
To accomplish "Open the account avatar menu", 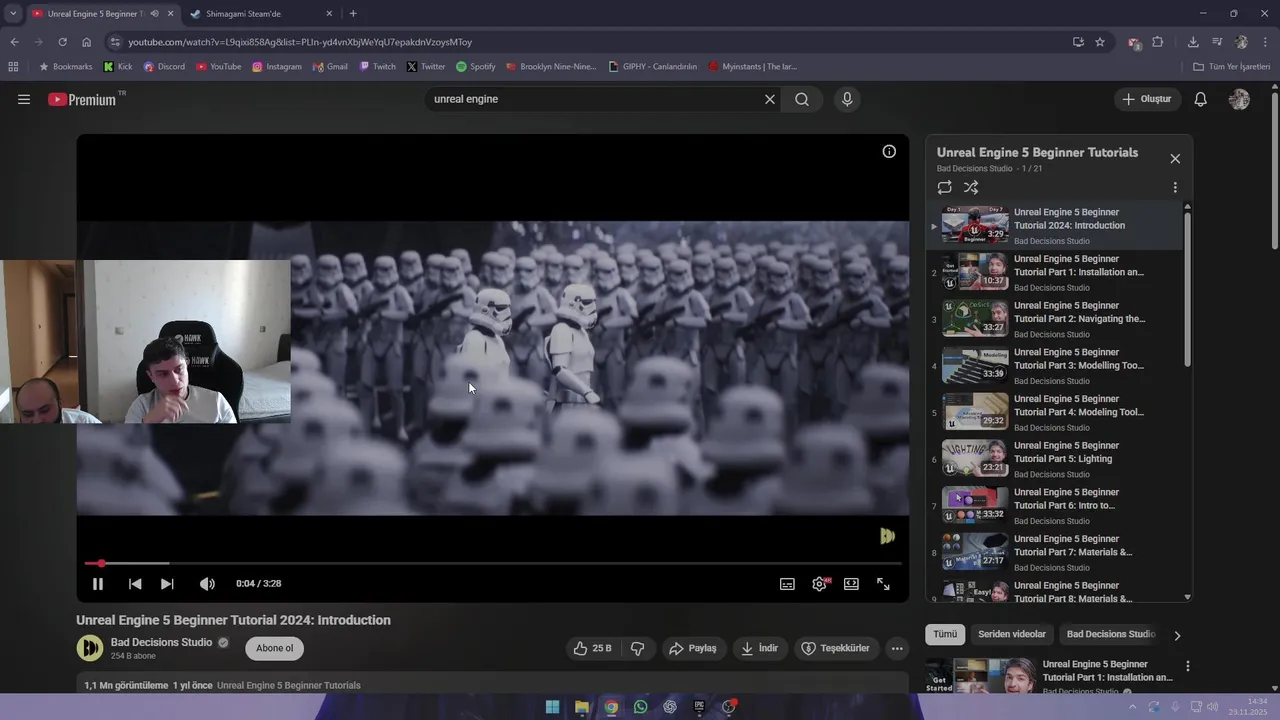I will [x=1239, y=99].
